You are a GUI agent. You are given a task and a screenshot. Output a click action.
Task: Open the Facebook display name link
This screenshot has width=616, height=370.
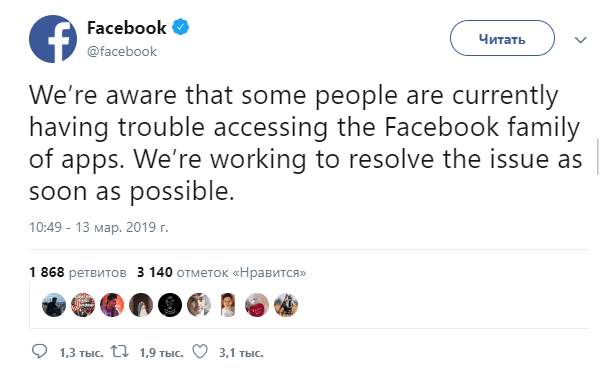coord(126,27)
